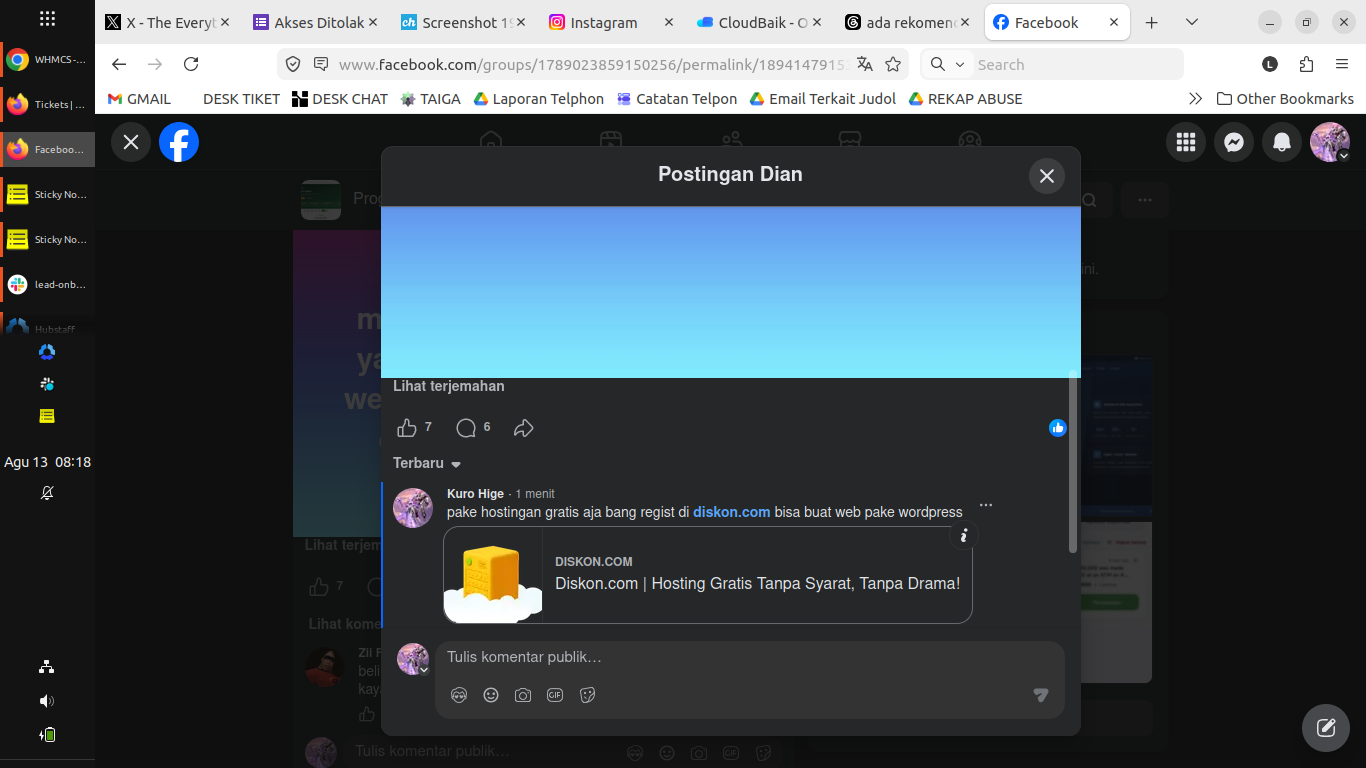The width and height of the screenshot is (1366, 768).
Task: Open options menu on Kuro Hige comment
Action: click(x=986, y=505)
